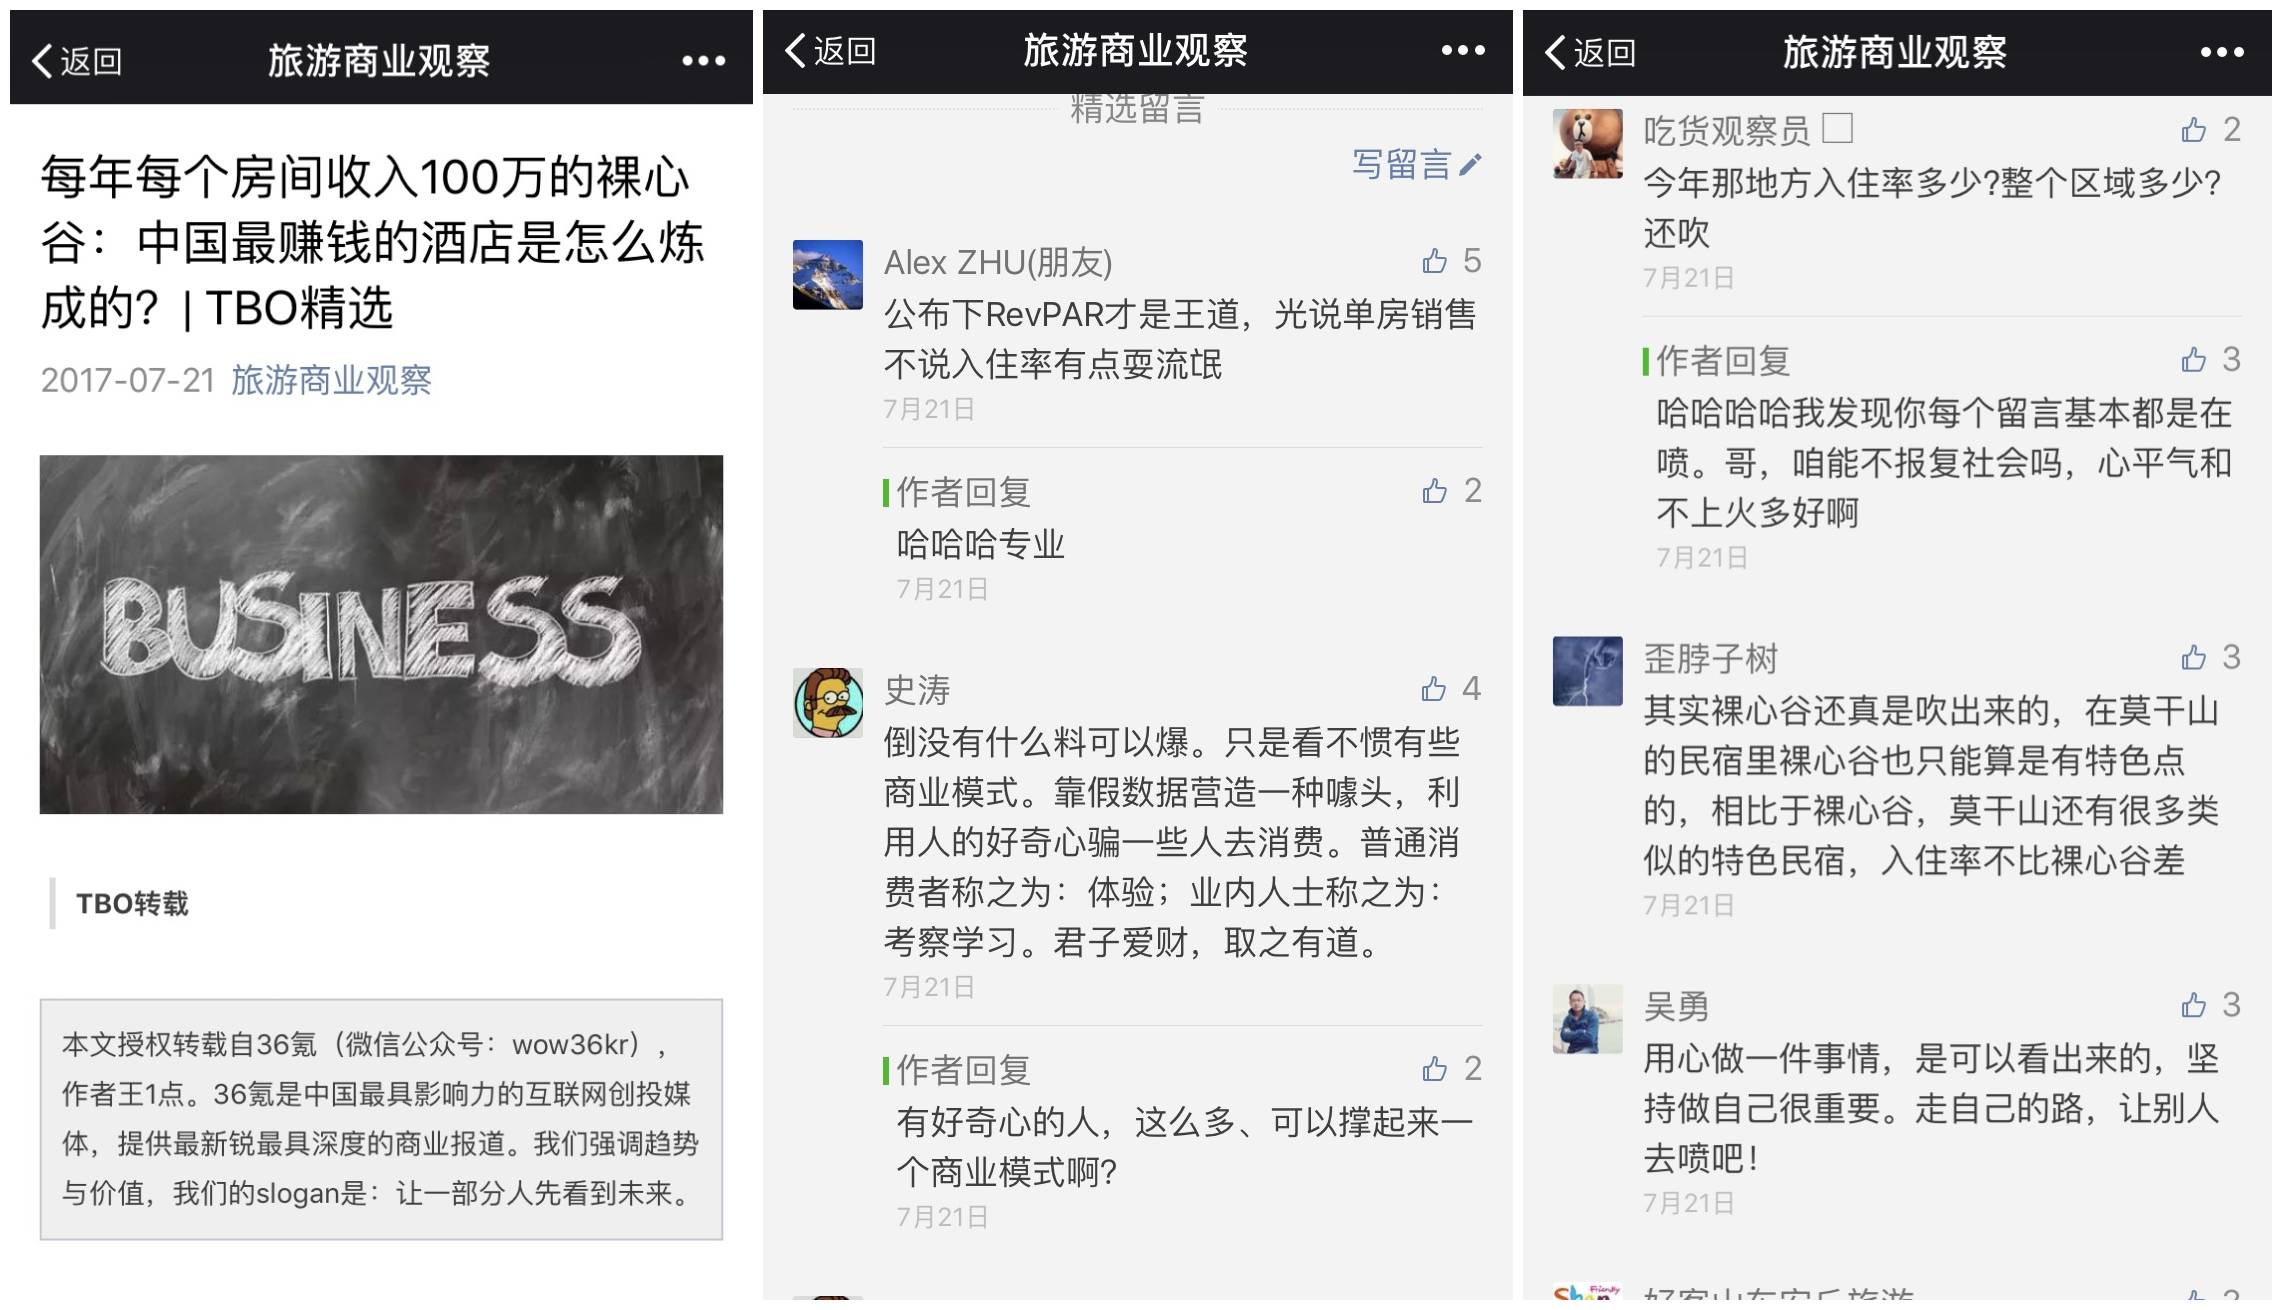Like 吴勇's comment with thumbs-up
This screenshot has height=1310, width=2282.
click(x=2193, y=1004)
